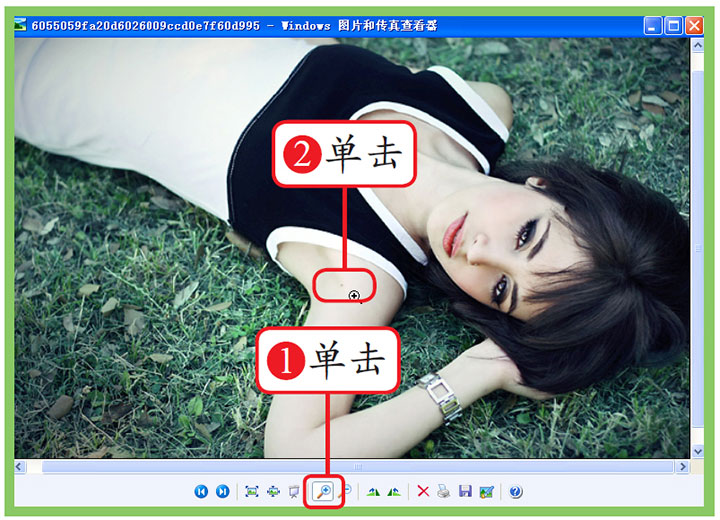The height and width of the screenshot is (520, 720).
Task: Open image for editing
Action: (486, 492)
